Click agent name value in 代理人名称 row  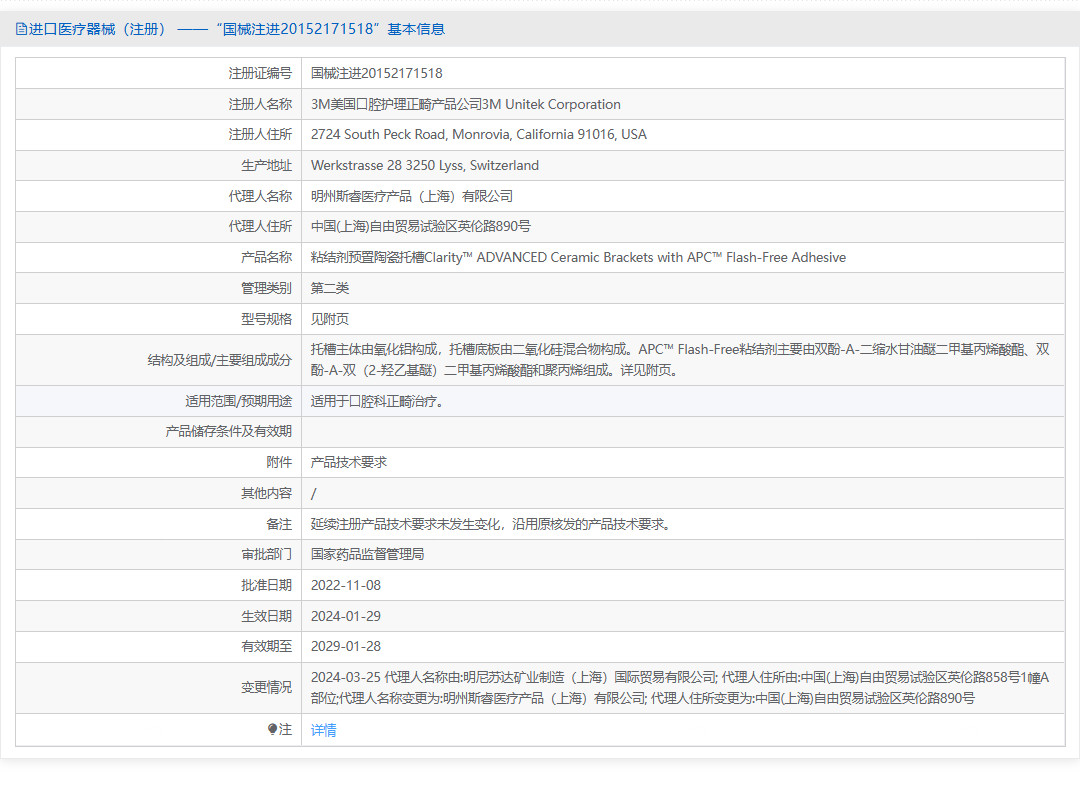(x=411, y=196)
